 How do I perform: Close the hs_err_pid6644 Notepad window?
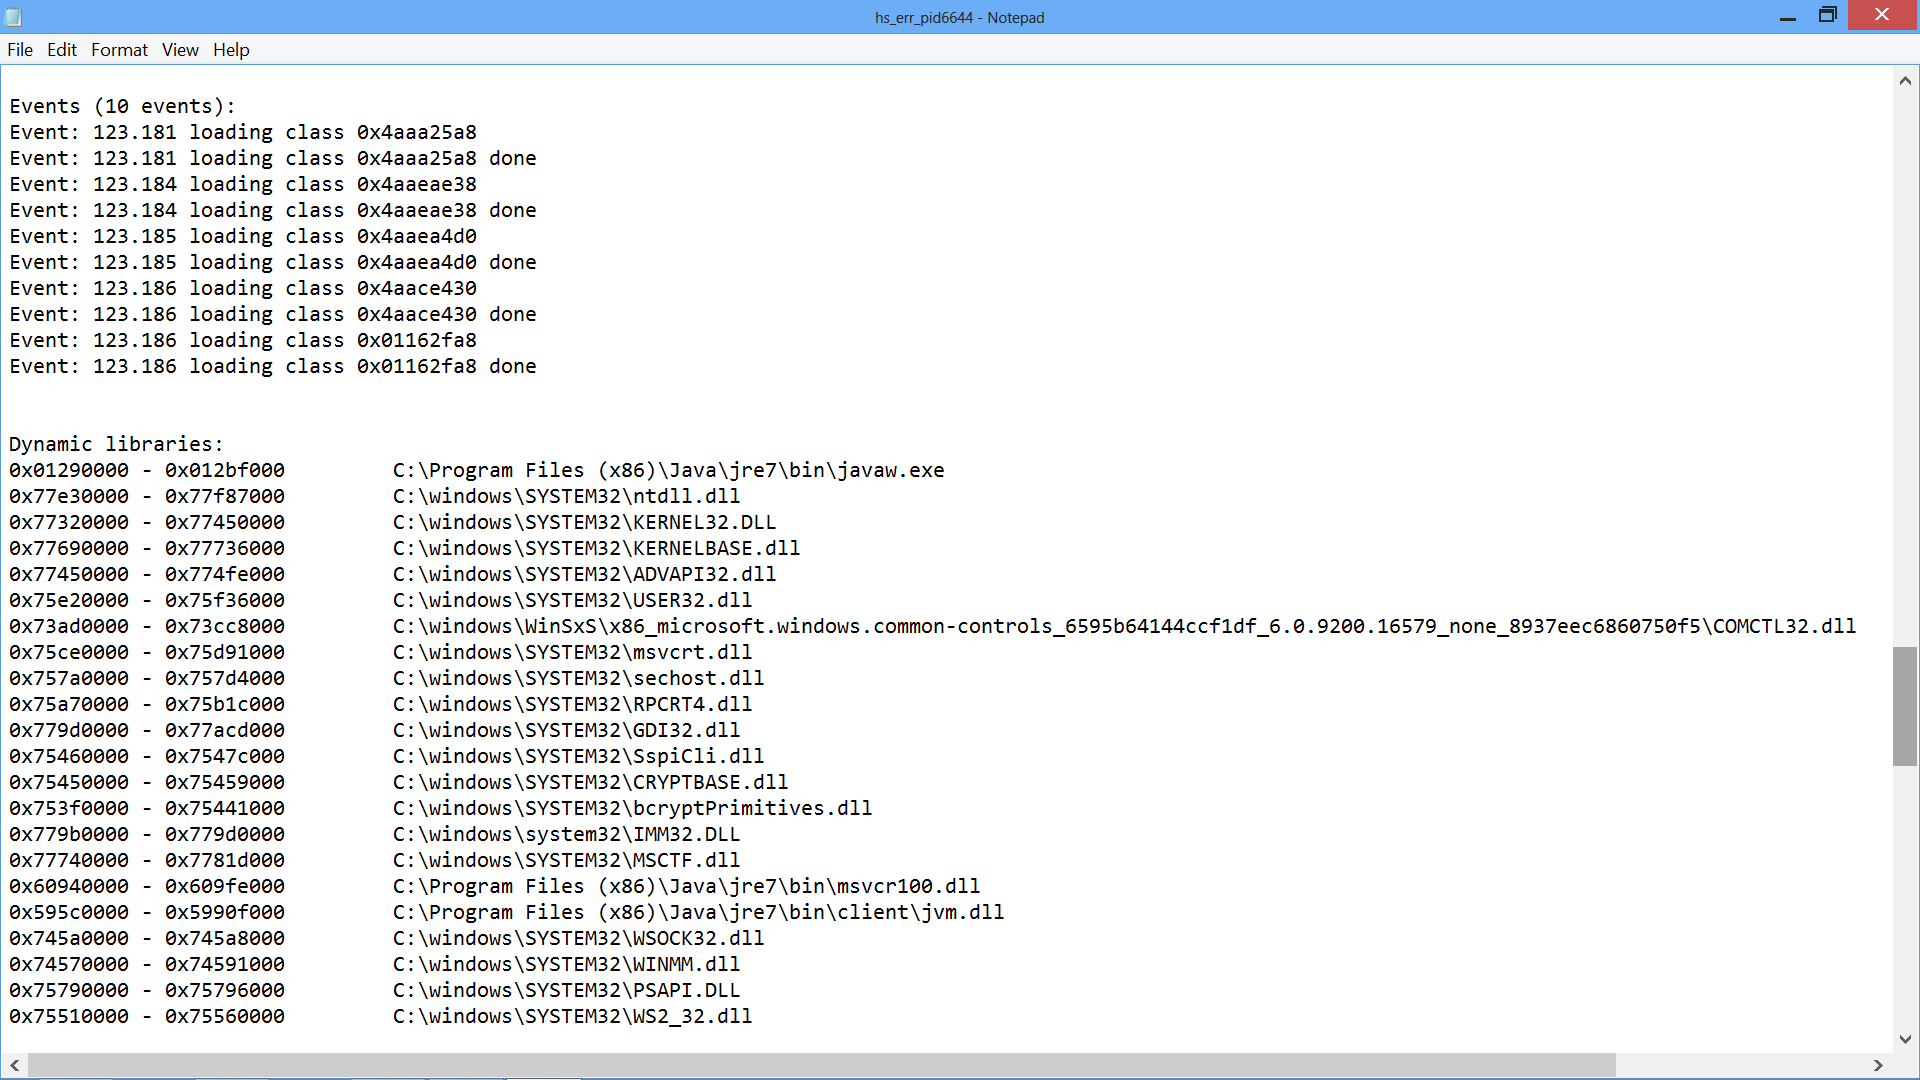[x=1882, y=15]
